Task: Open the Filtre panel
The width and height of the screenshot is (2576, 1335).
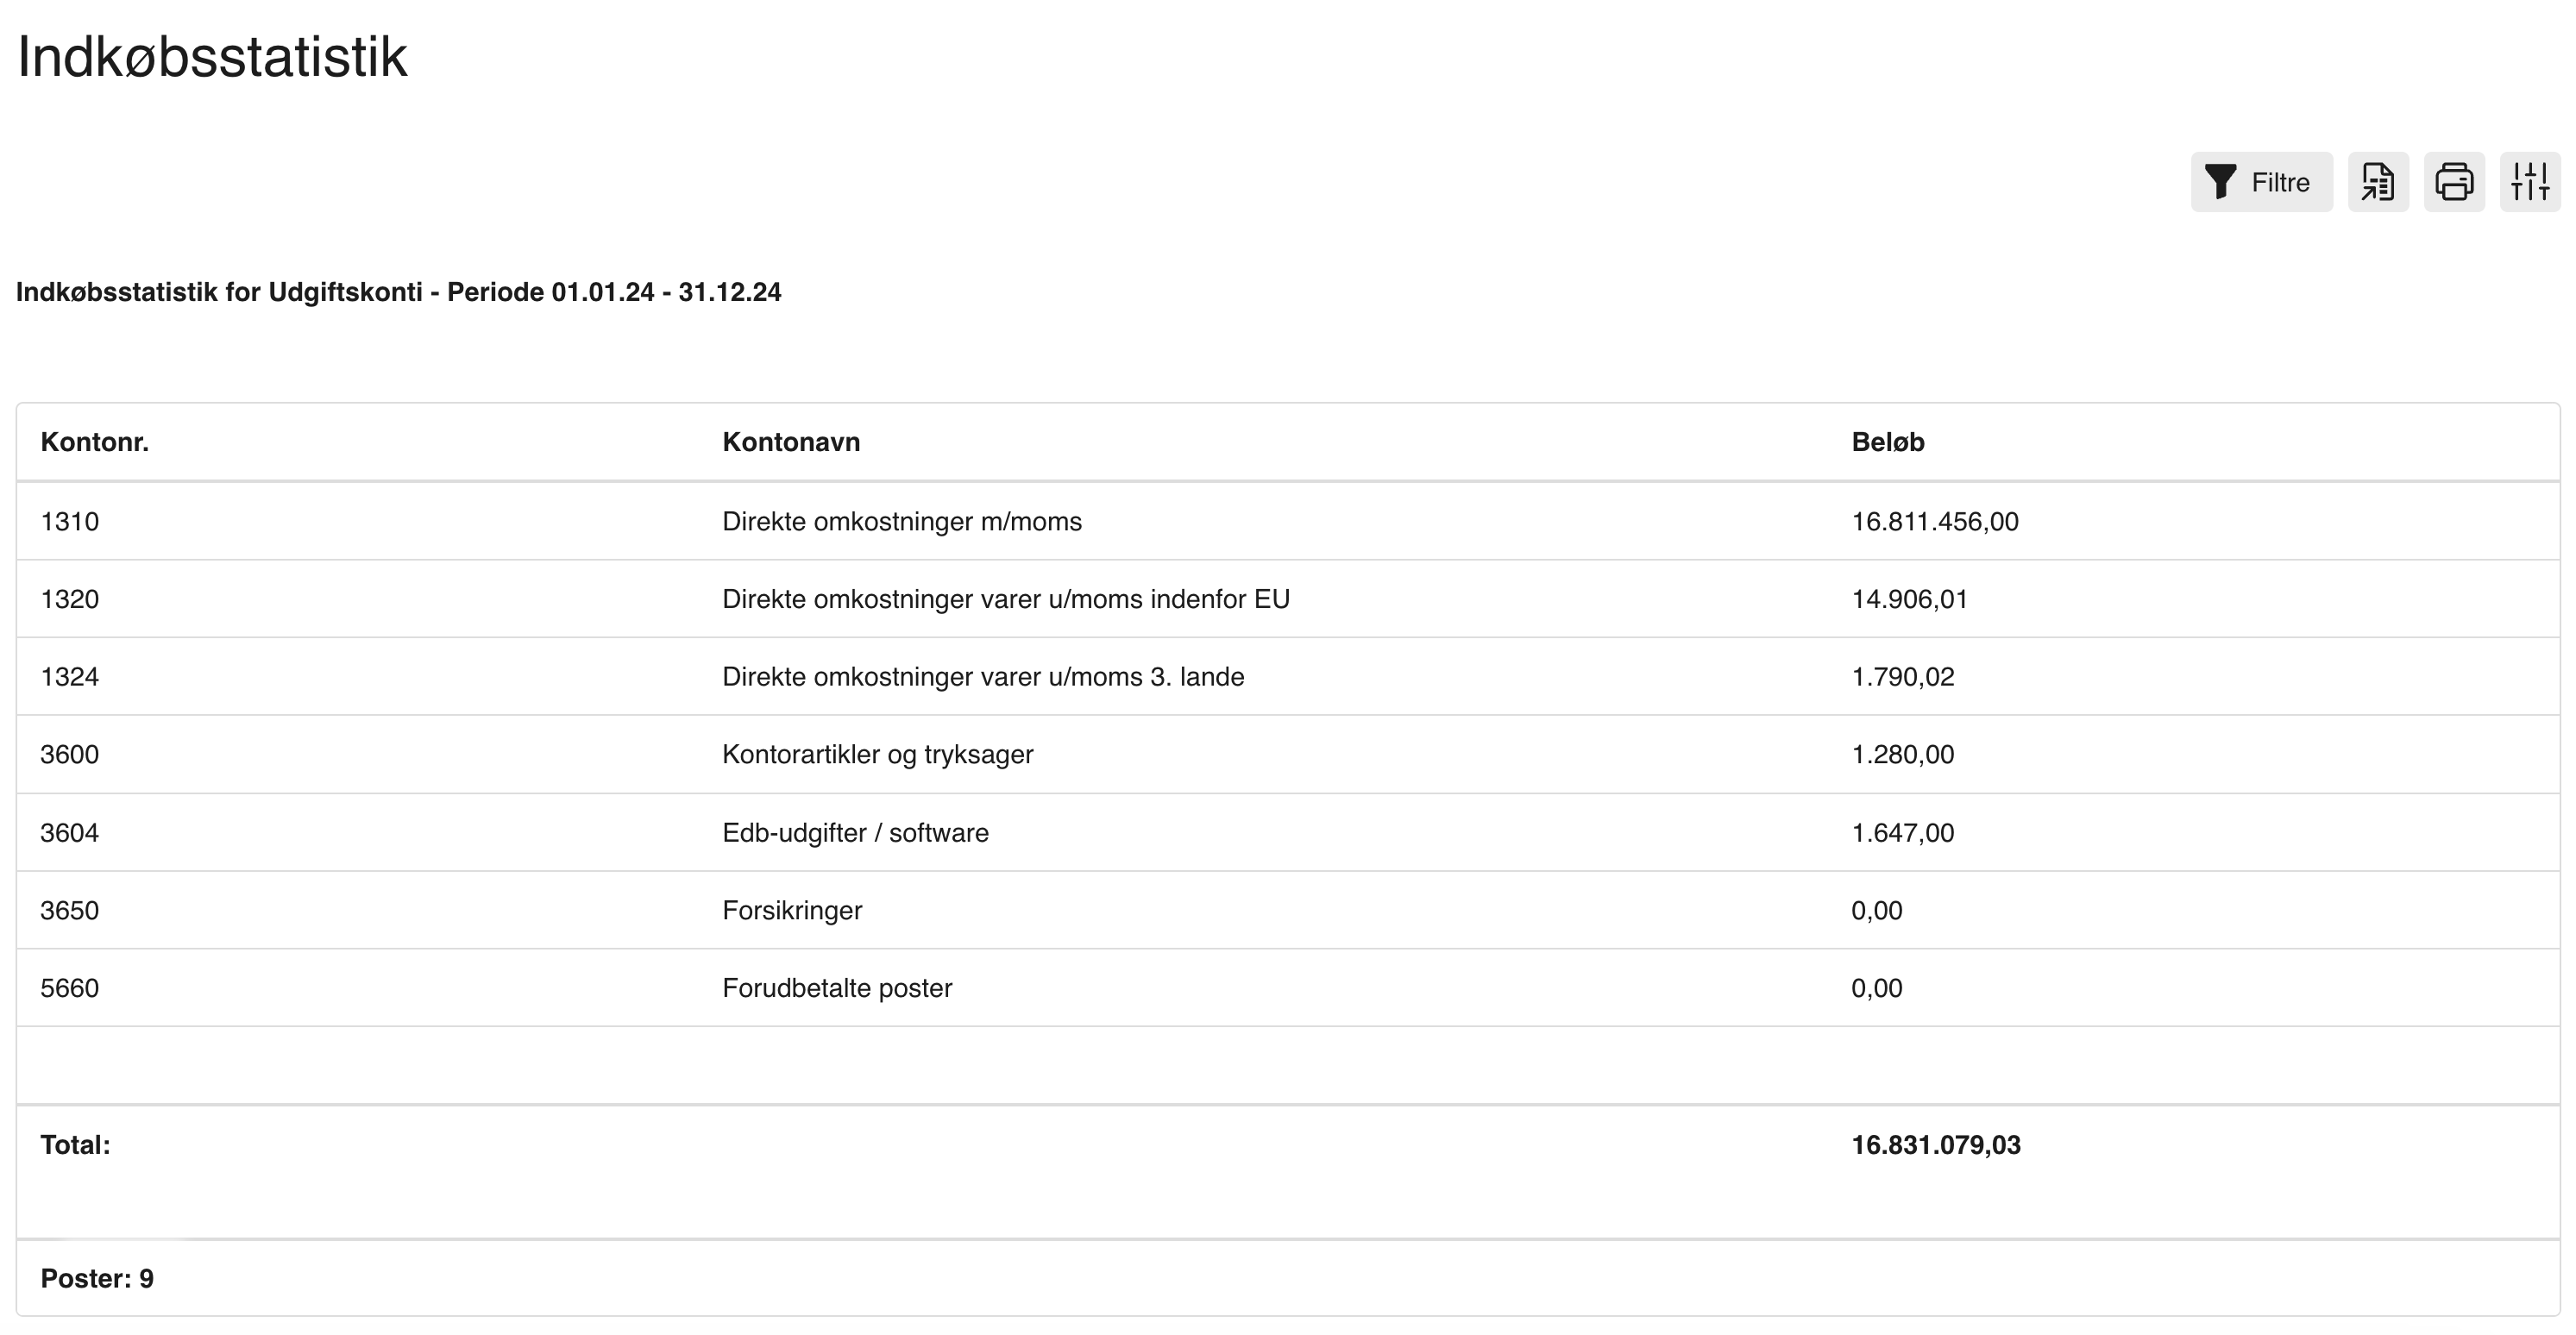Action: [x=2262, y=182]
